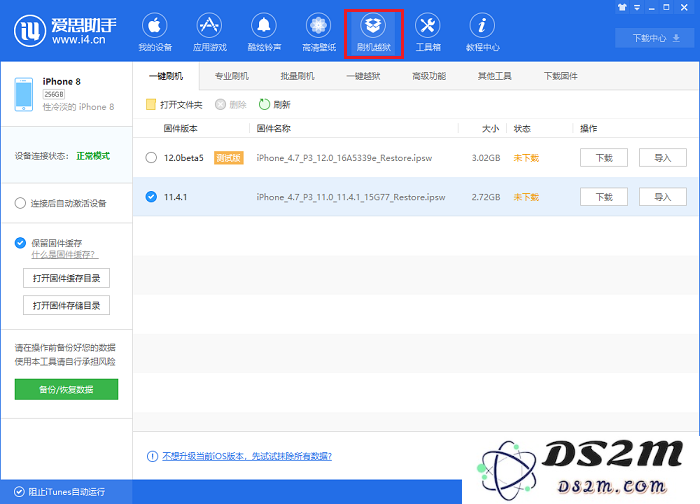Viewport: 700px width, 504px height.
Task: Click the info icon beside the bottom link
Action: [x=152, y=456]
